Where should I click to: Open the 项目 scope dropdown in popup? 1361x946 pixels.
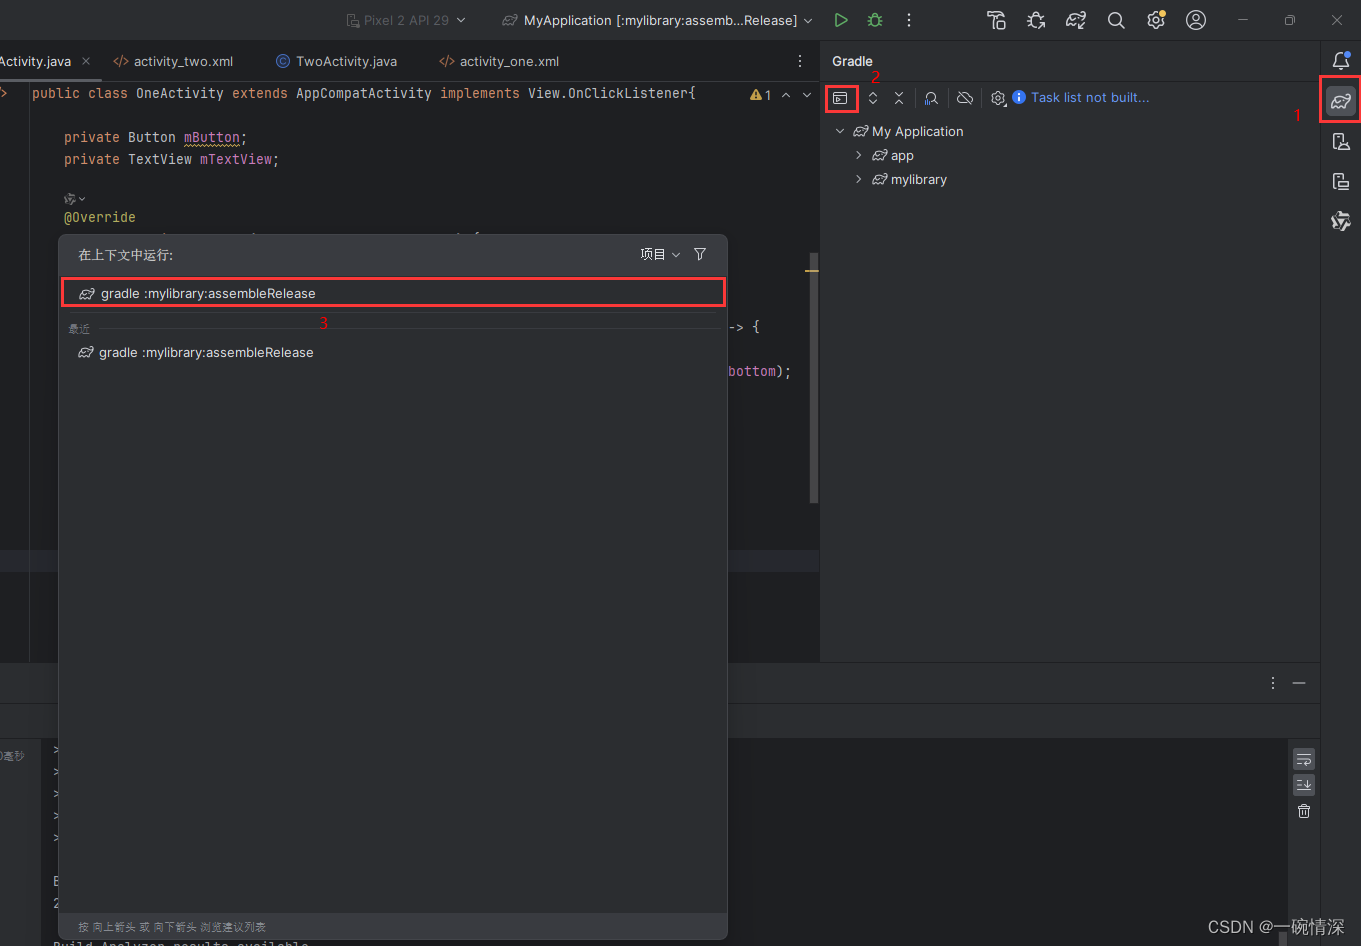[x=660, y=254]
